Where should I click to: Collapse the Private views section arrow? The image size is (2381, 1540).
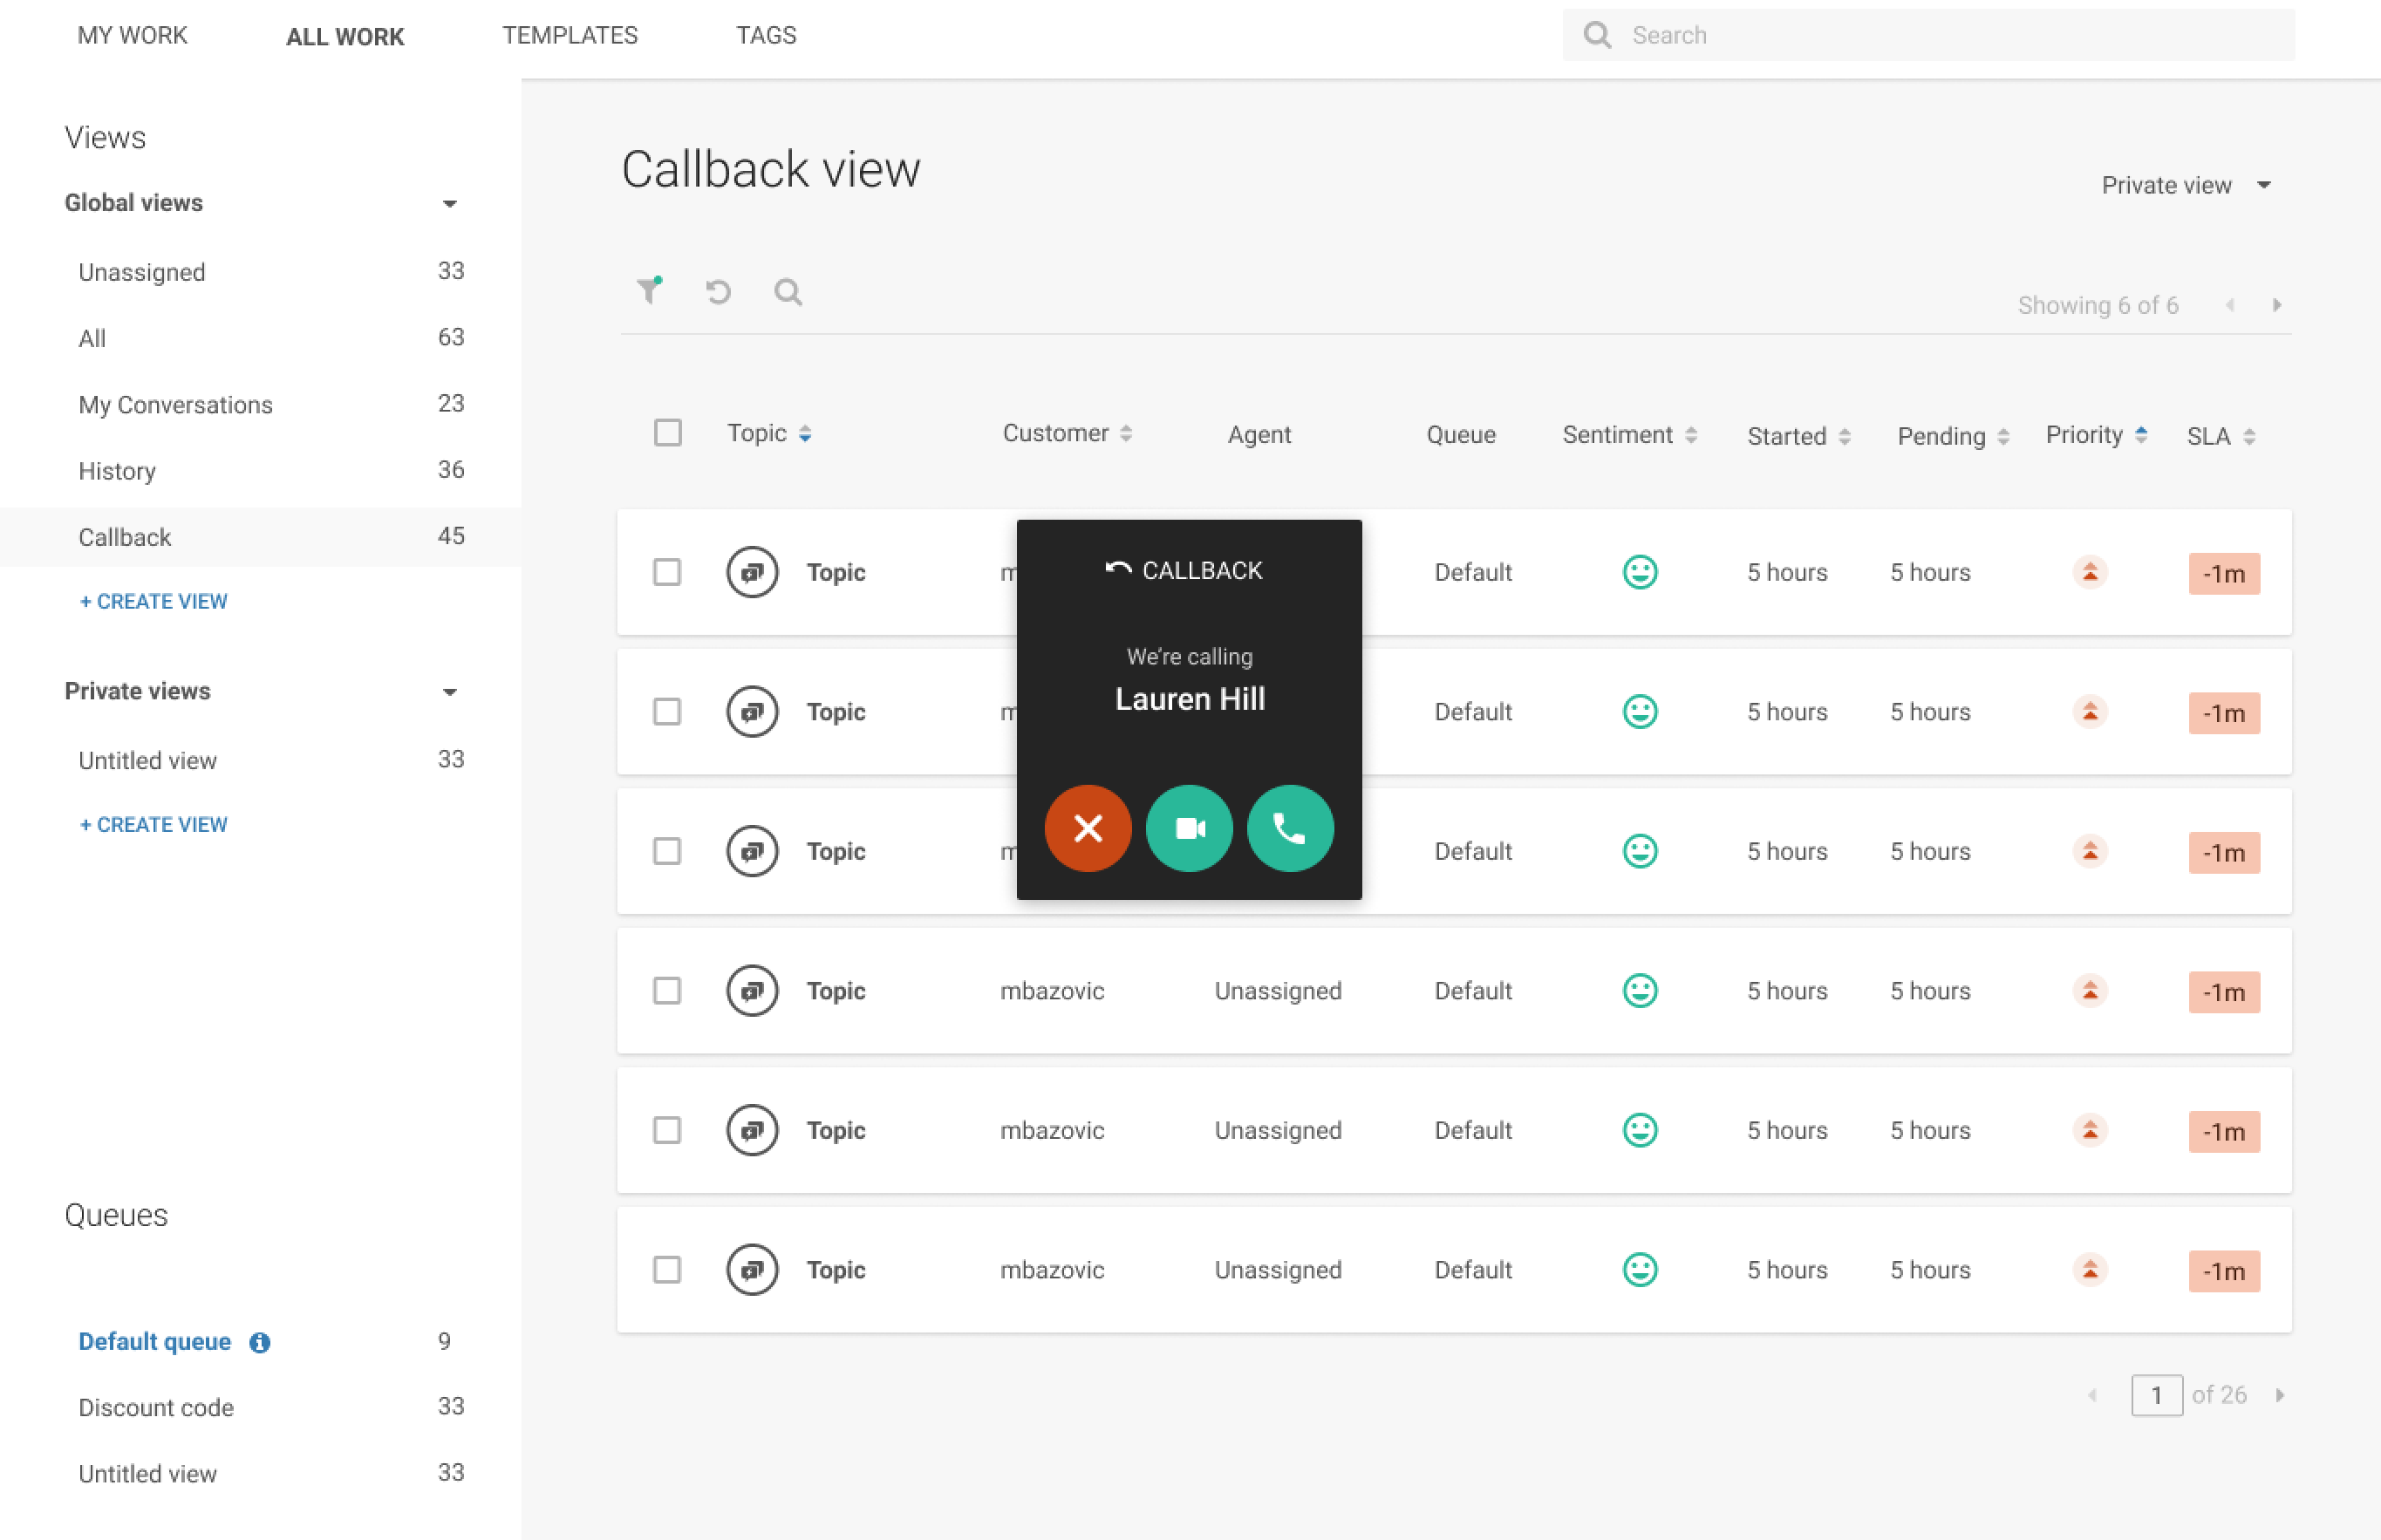[x=449, y=692]
